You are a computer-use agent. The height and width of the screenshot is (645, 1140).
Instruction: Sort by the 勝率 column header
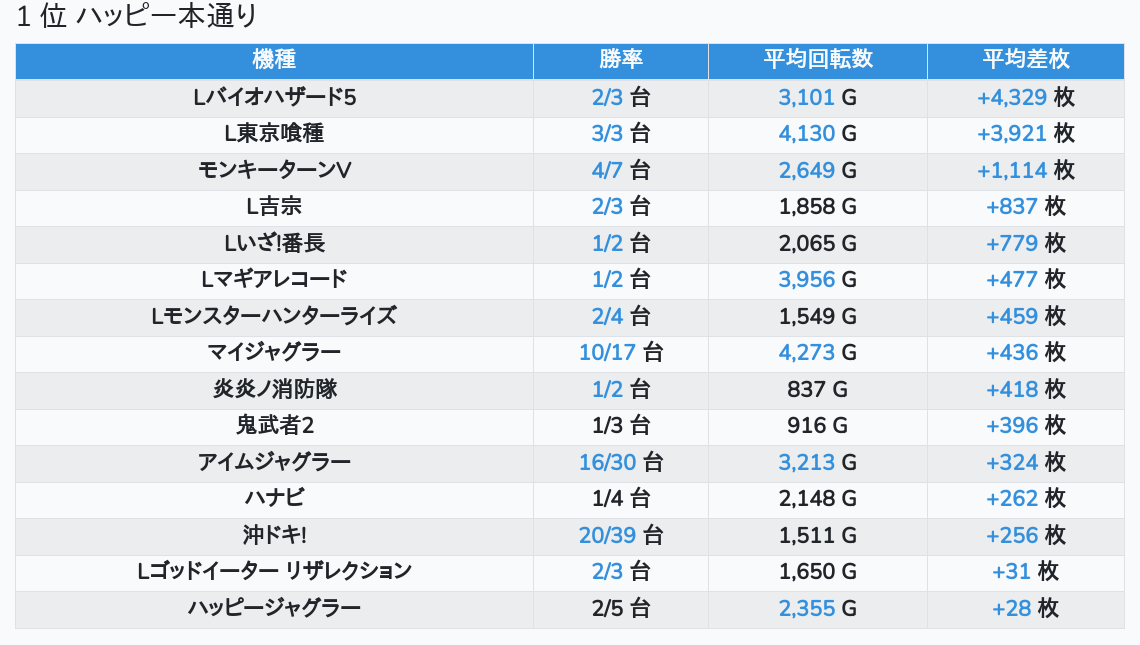coord(621,60)
